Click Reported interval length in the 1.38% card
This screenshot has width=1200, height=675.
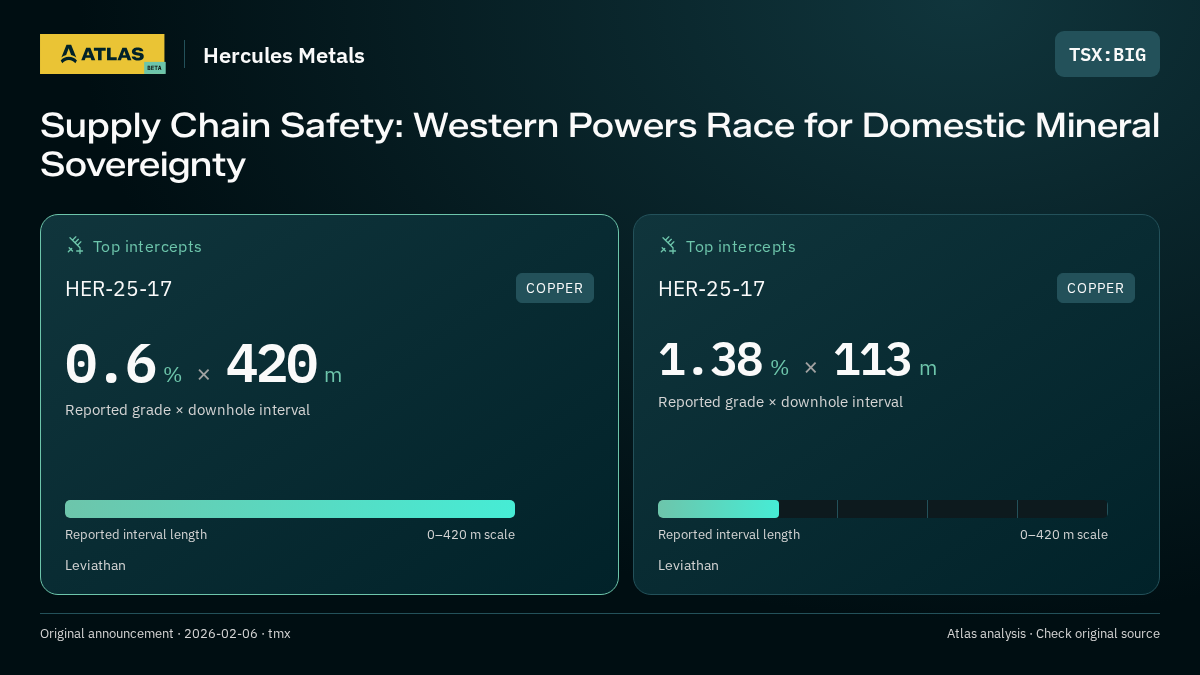tap(729, 534)
